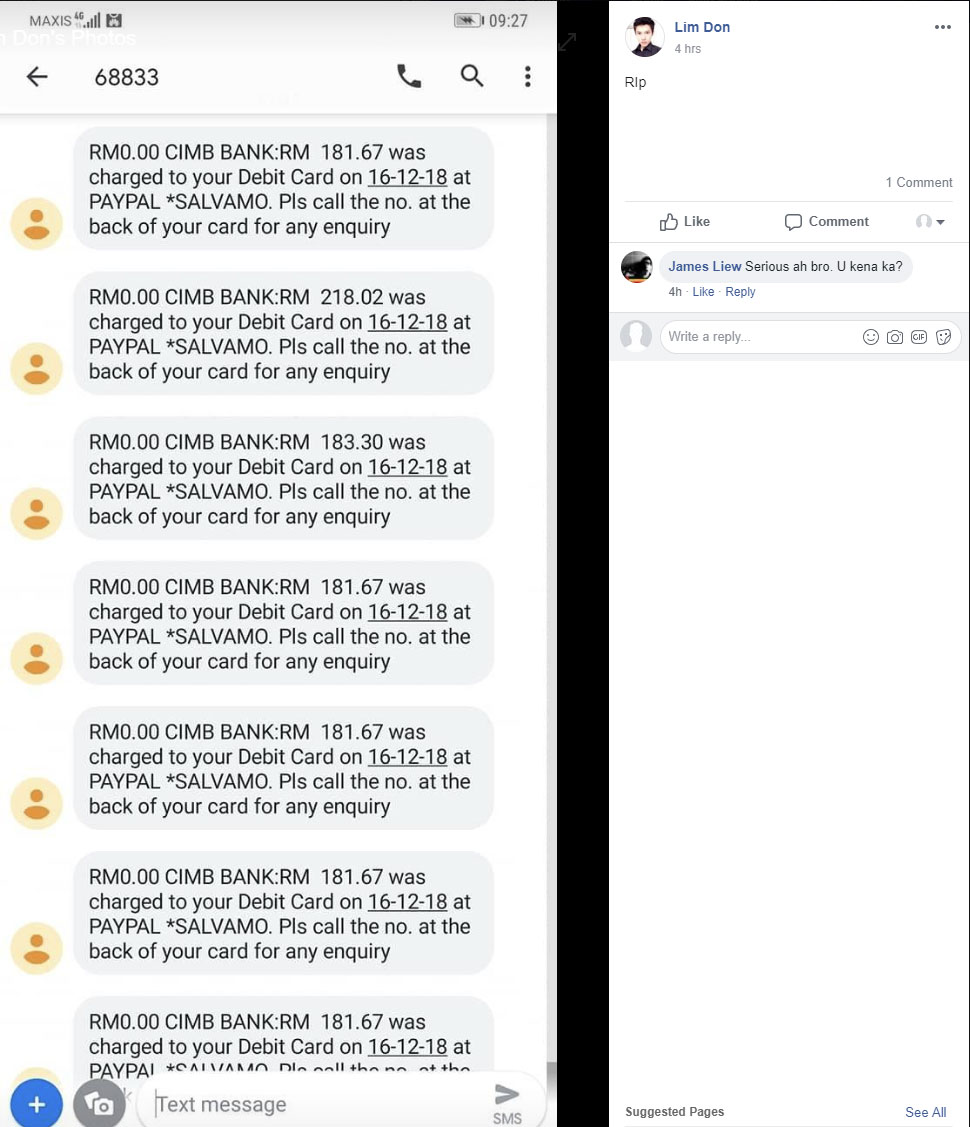Tap the back arrow in SMS header

click(37, 76)
